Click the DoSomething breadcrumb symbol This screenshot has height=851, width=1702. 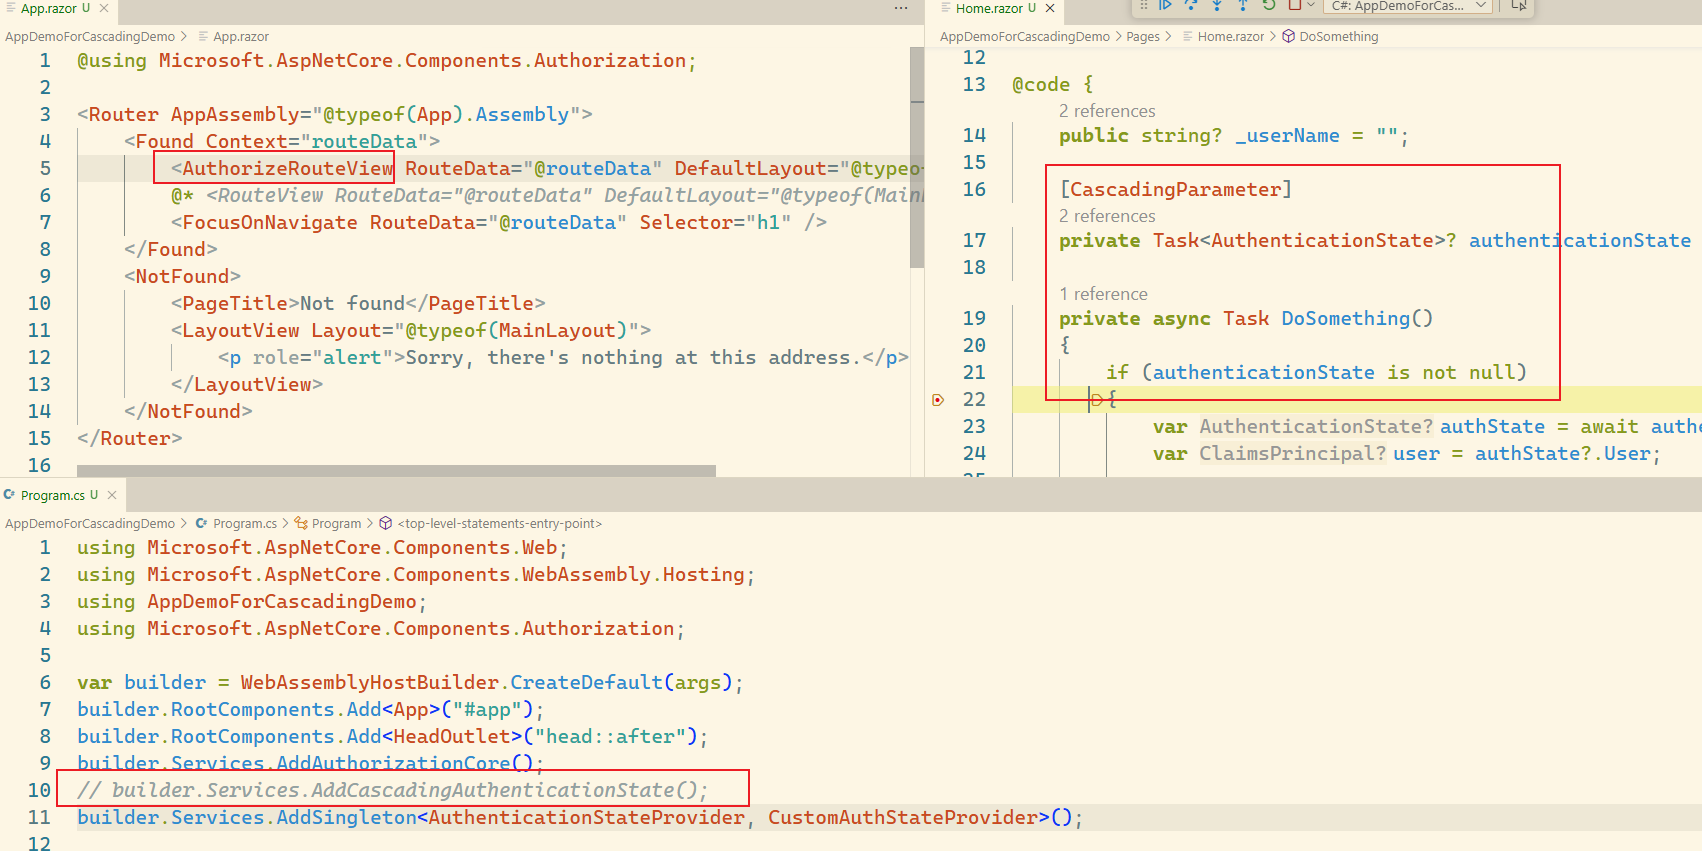(1339, 36)
